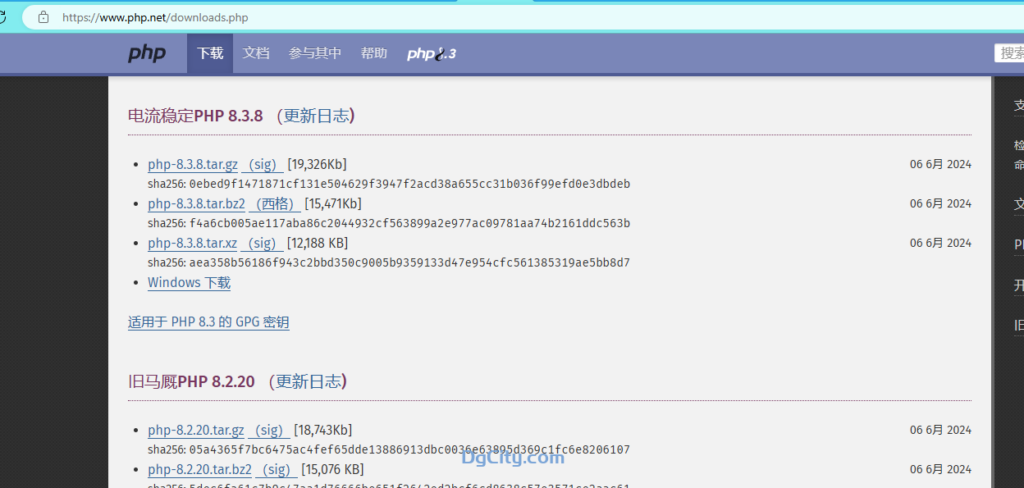
Task: Click the [15,471Kb] file size text
Action: [333, 203]
